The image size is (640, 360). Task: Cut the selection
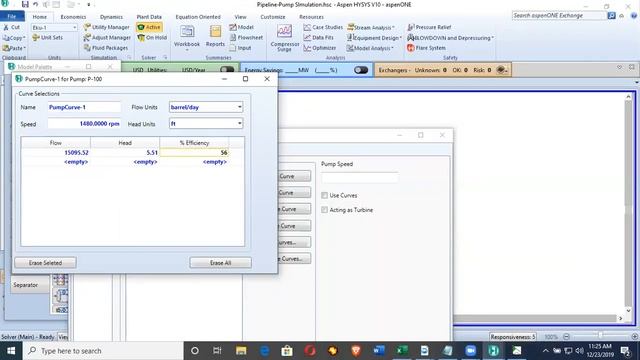(x=11, y=27)
